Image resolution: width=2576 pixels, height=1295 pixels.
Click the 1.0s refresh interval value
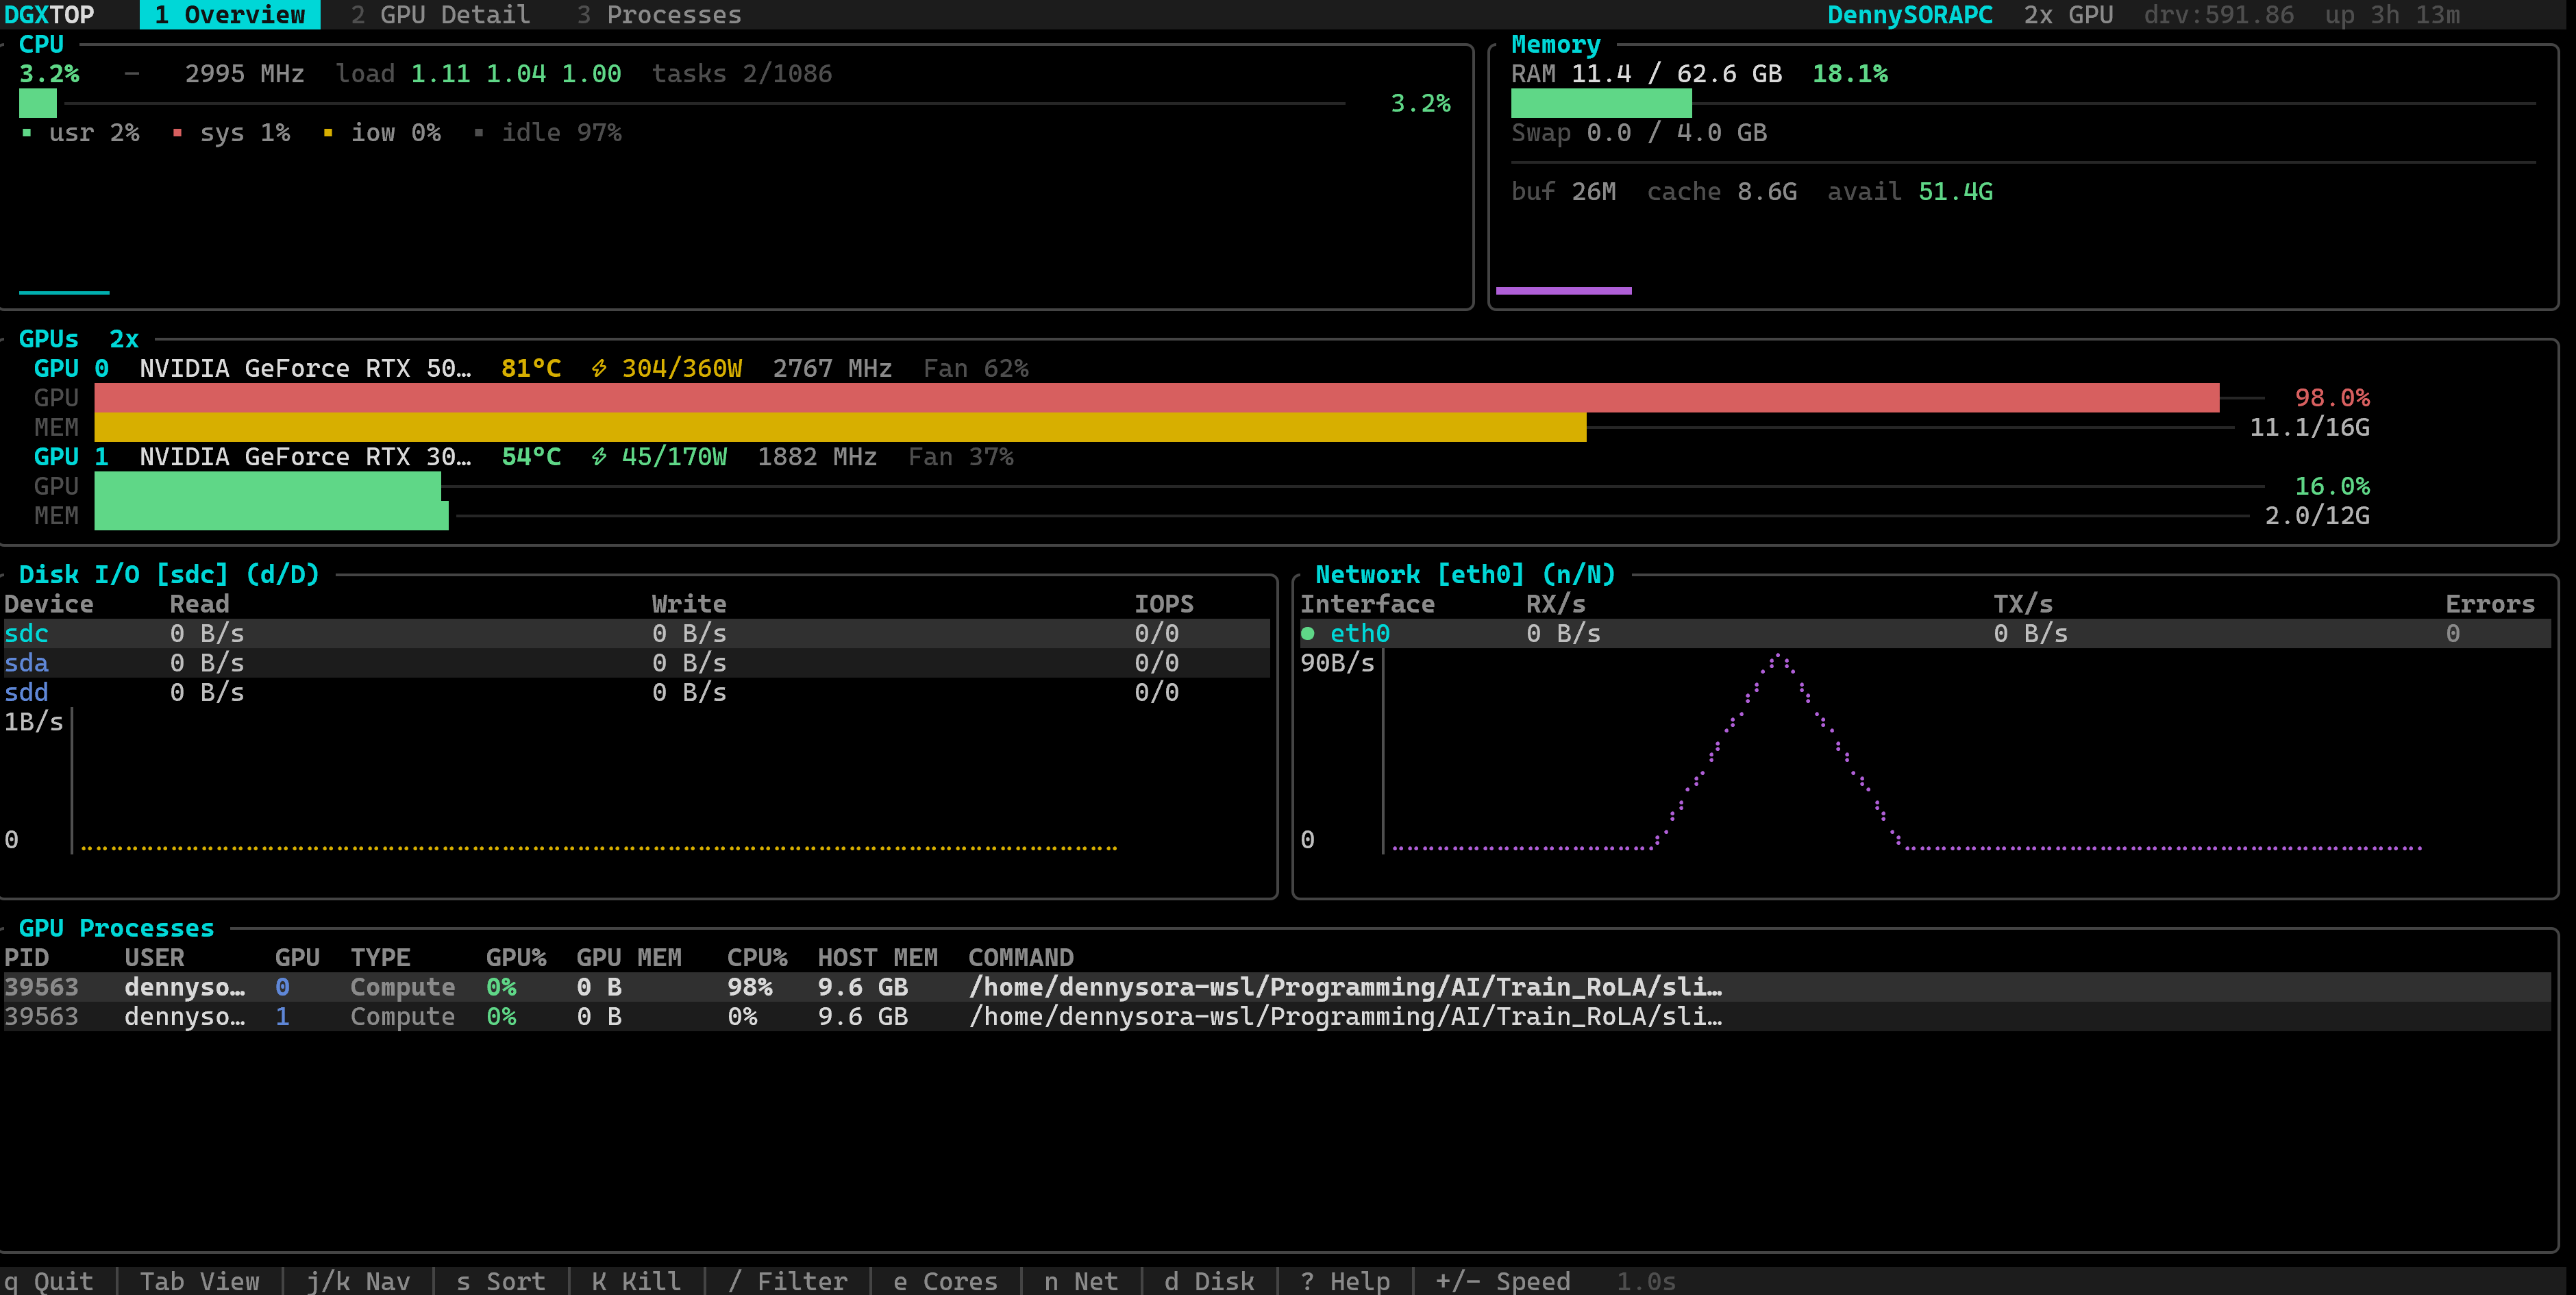1646,1281
